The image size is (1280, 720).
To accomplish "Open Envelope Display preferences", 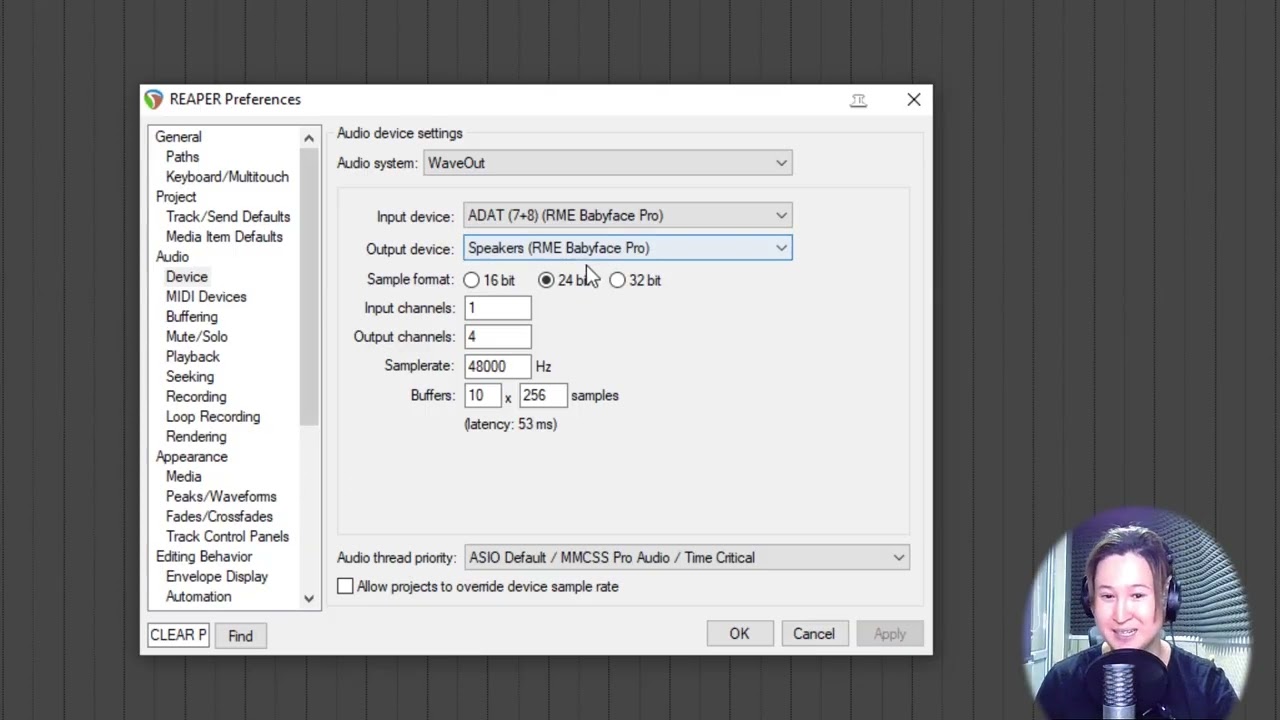I will click(x=217, y=577).
